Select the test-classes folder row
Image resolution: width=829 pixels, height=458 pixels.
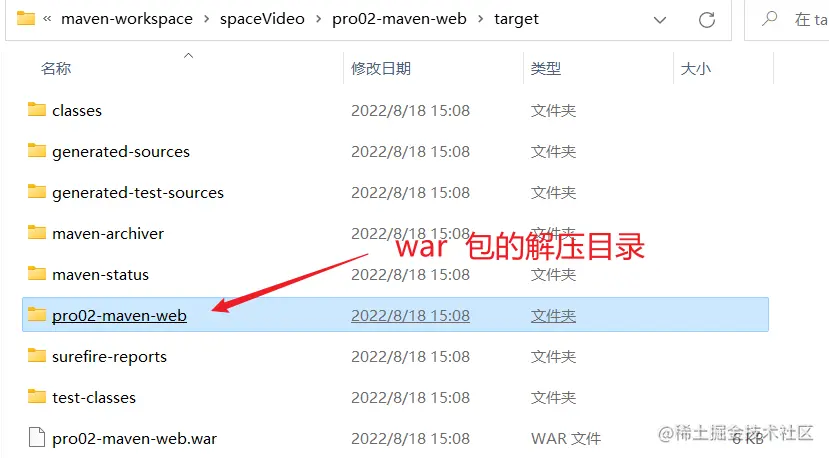(x=395, y=397)
